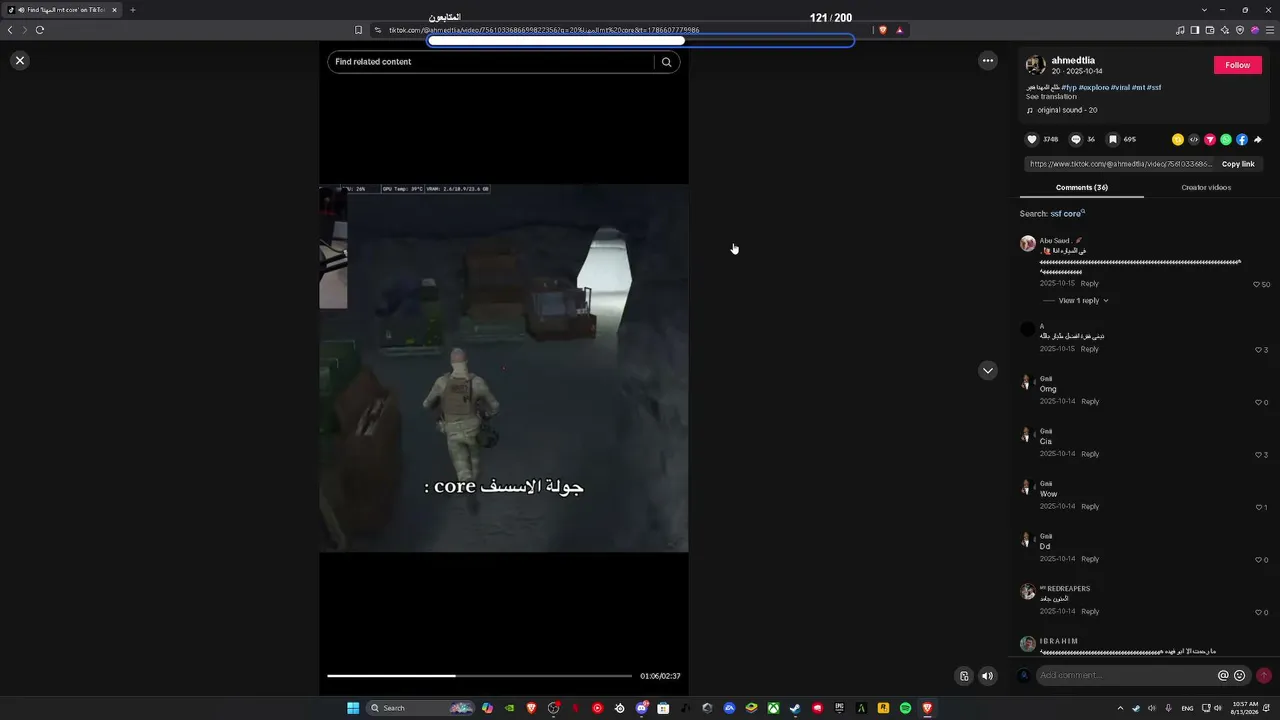Mute the video with the speaker icon

pos(987,676)
